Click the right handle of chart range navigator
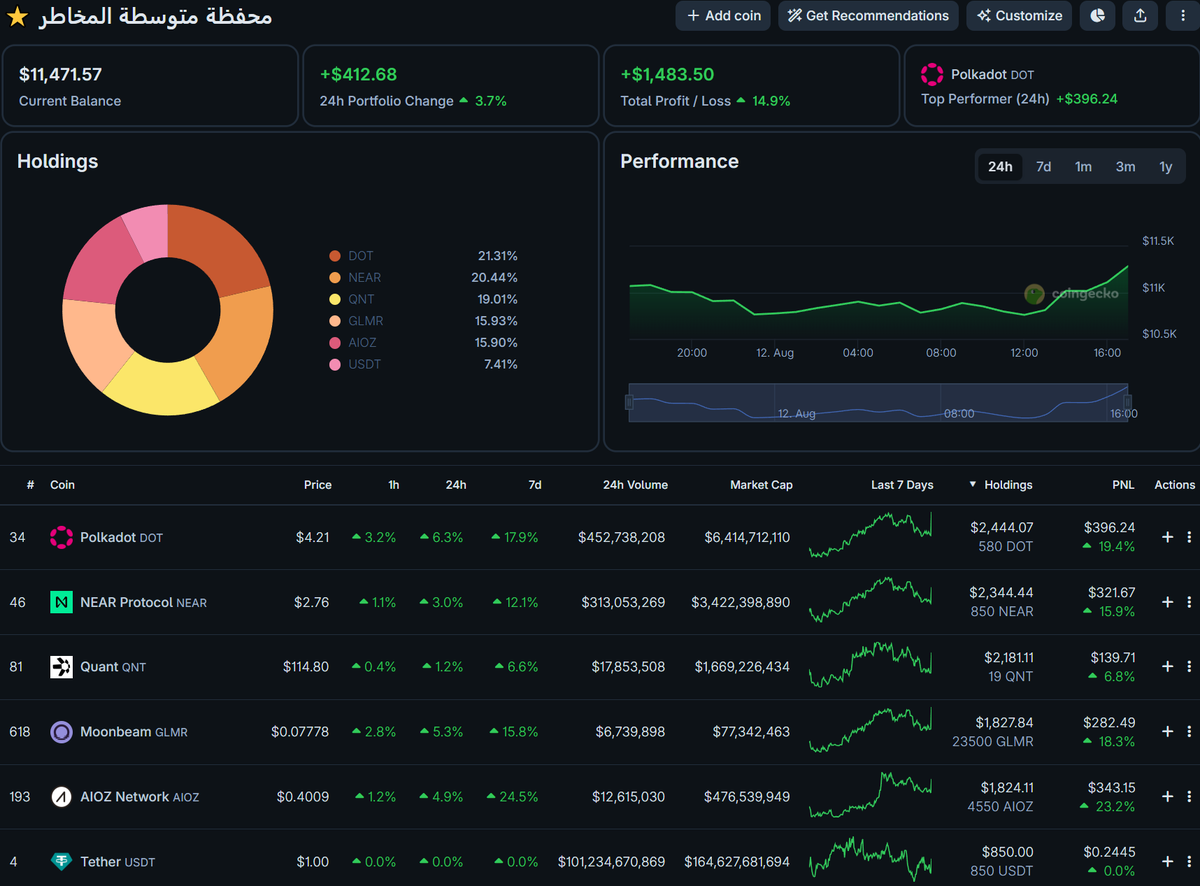The image size is (1200, 886). coord(1128,402)
